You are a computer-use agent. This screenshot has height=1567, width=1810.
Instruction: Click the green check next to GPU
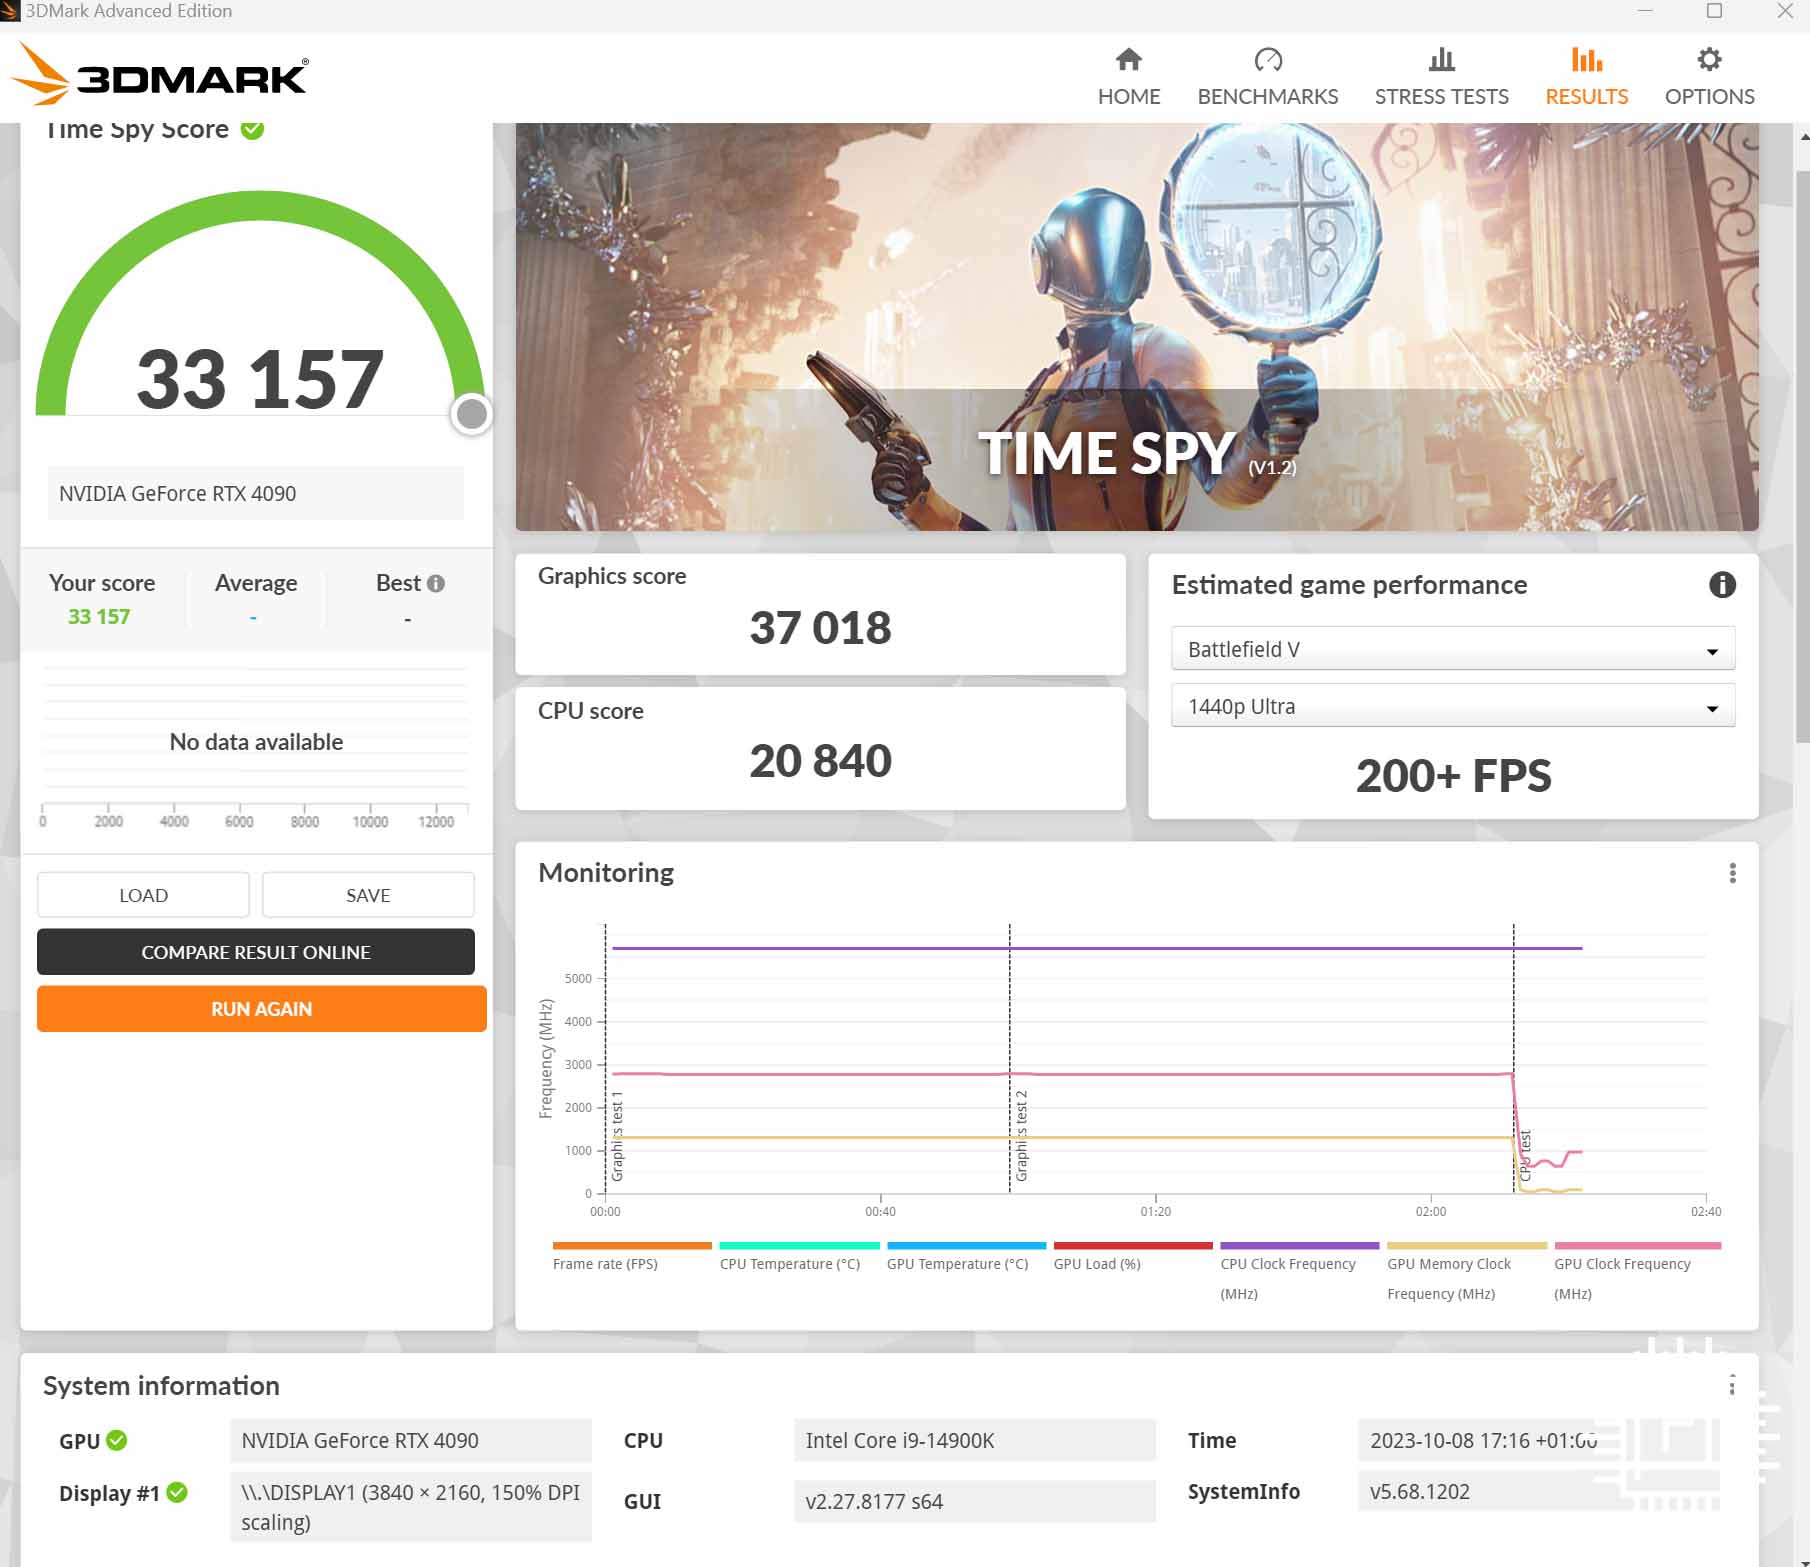117,1440
